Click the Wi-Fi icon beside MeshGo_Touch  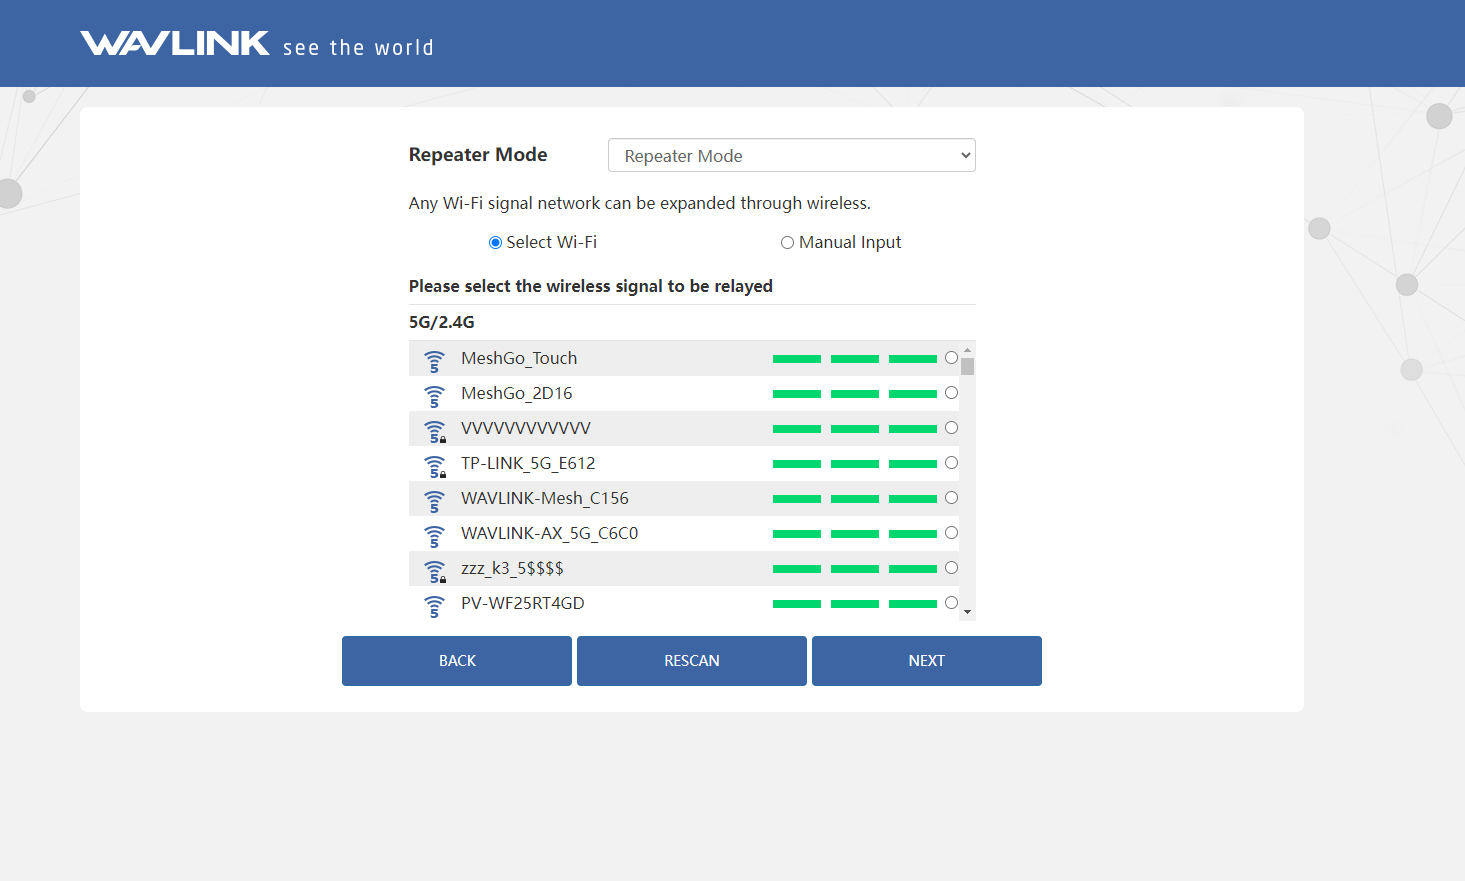[434, 361]
